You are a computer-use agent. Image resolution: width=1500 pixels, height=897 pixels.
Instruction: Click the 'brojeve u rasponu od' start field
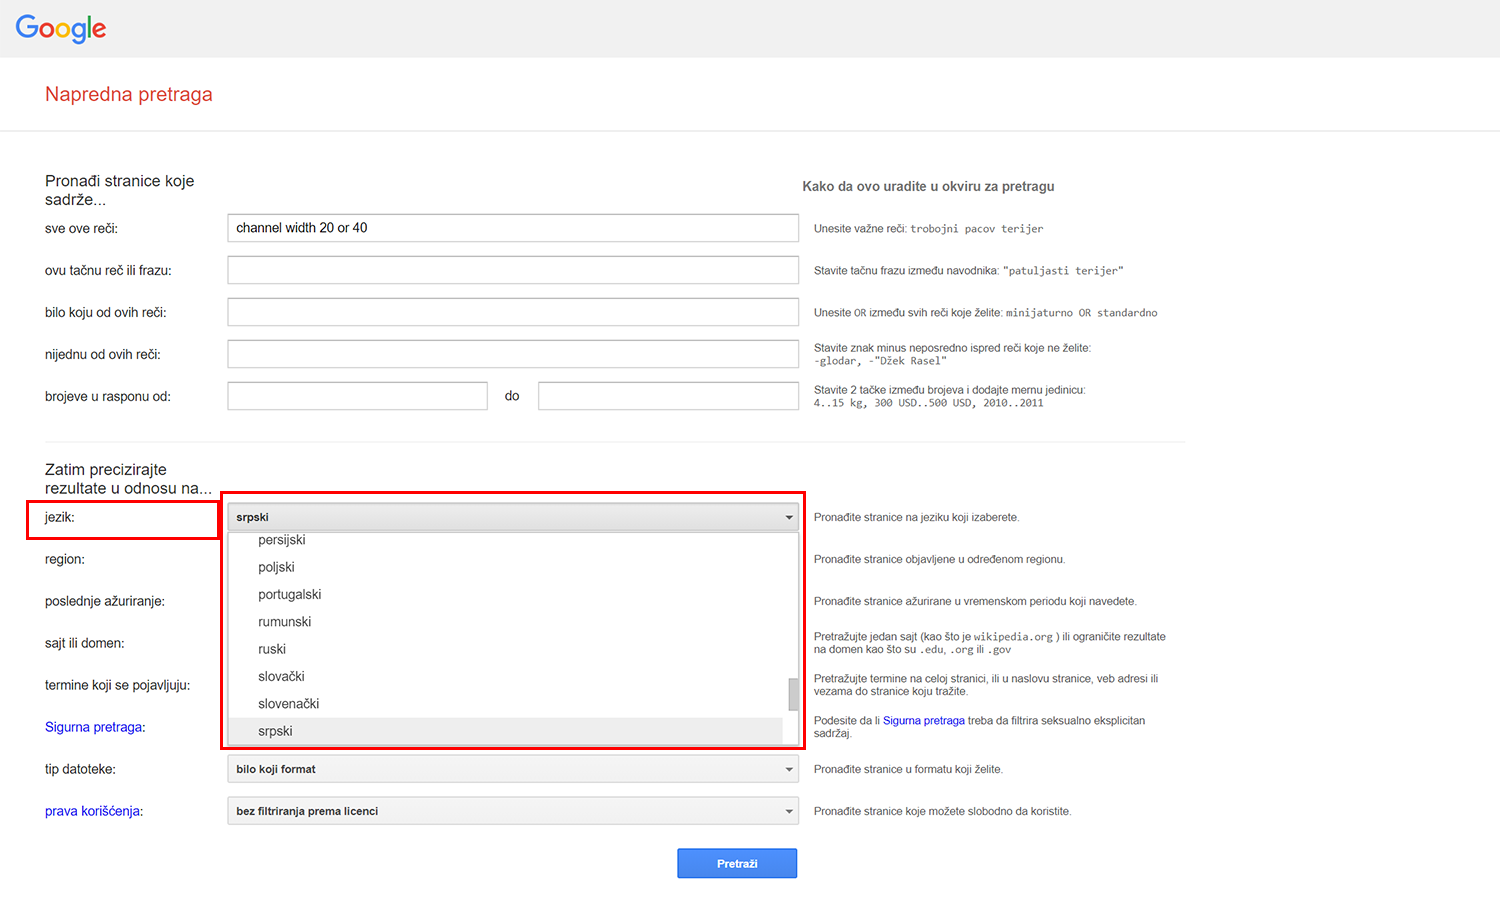[x=357, y=396]
